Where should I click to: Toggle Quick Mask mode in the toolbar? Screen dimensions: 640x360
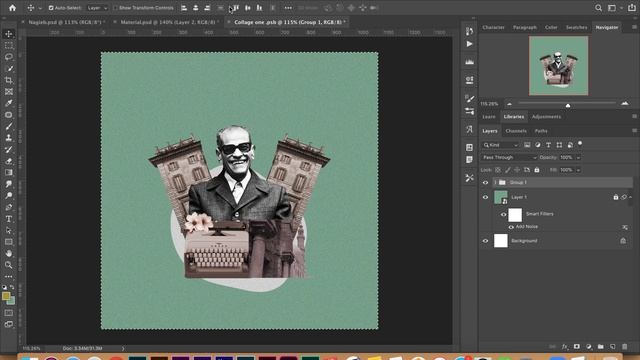click(x=9, y=313)
